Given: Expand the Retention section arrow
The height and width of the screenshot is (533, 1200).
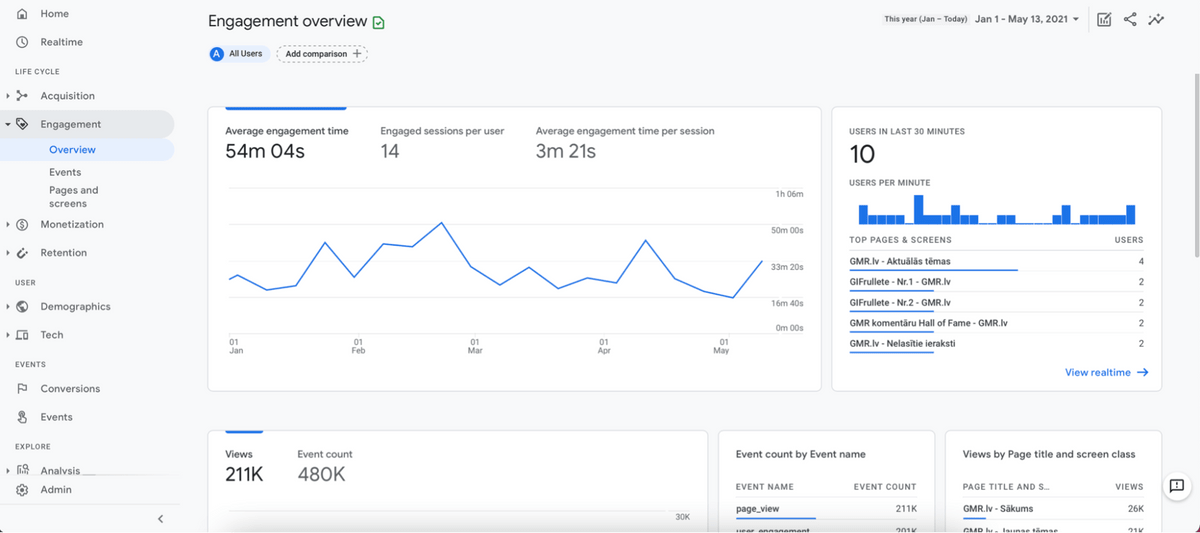Looking at the screenshot, I should point(8,253).
